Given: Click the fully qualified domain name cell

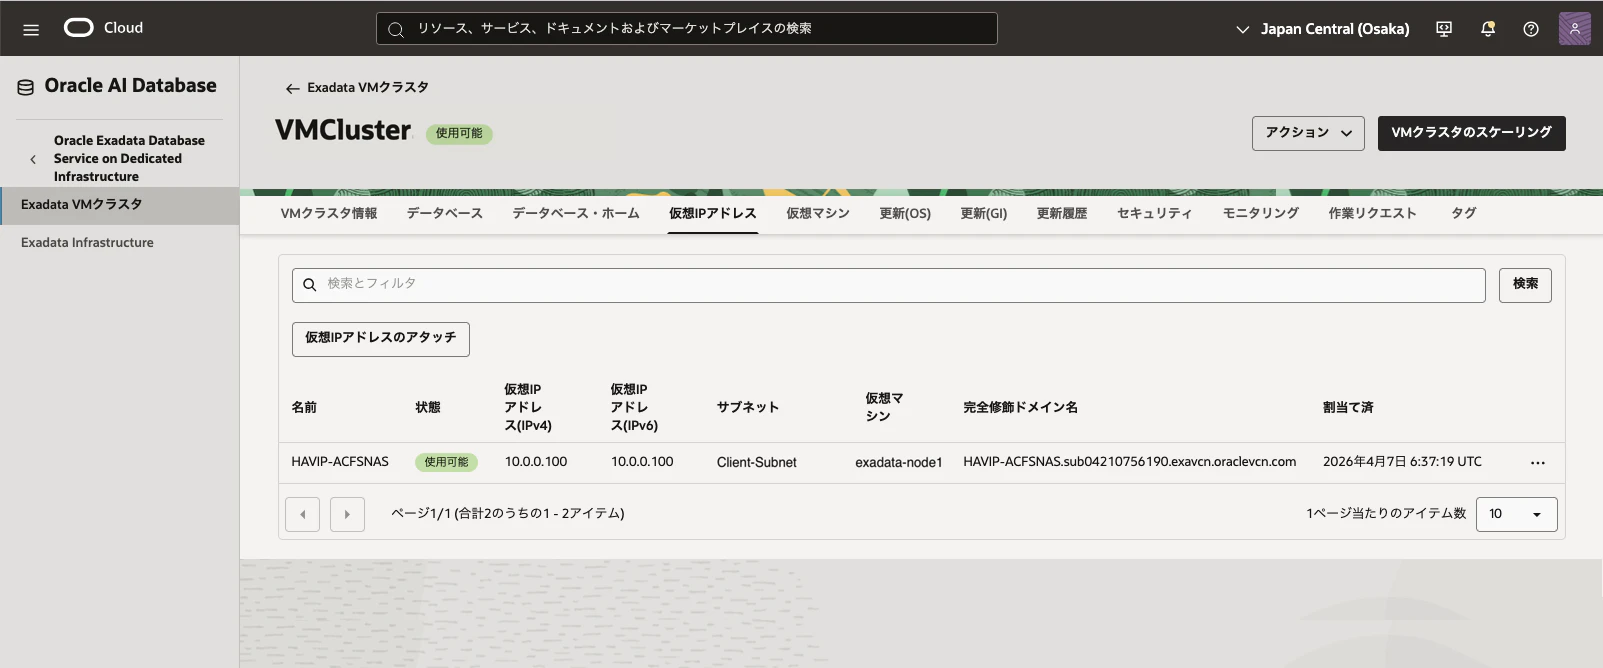Looking at the screenshot, I should [1130, 462].
